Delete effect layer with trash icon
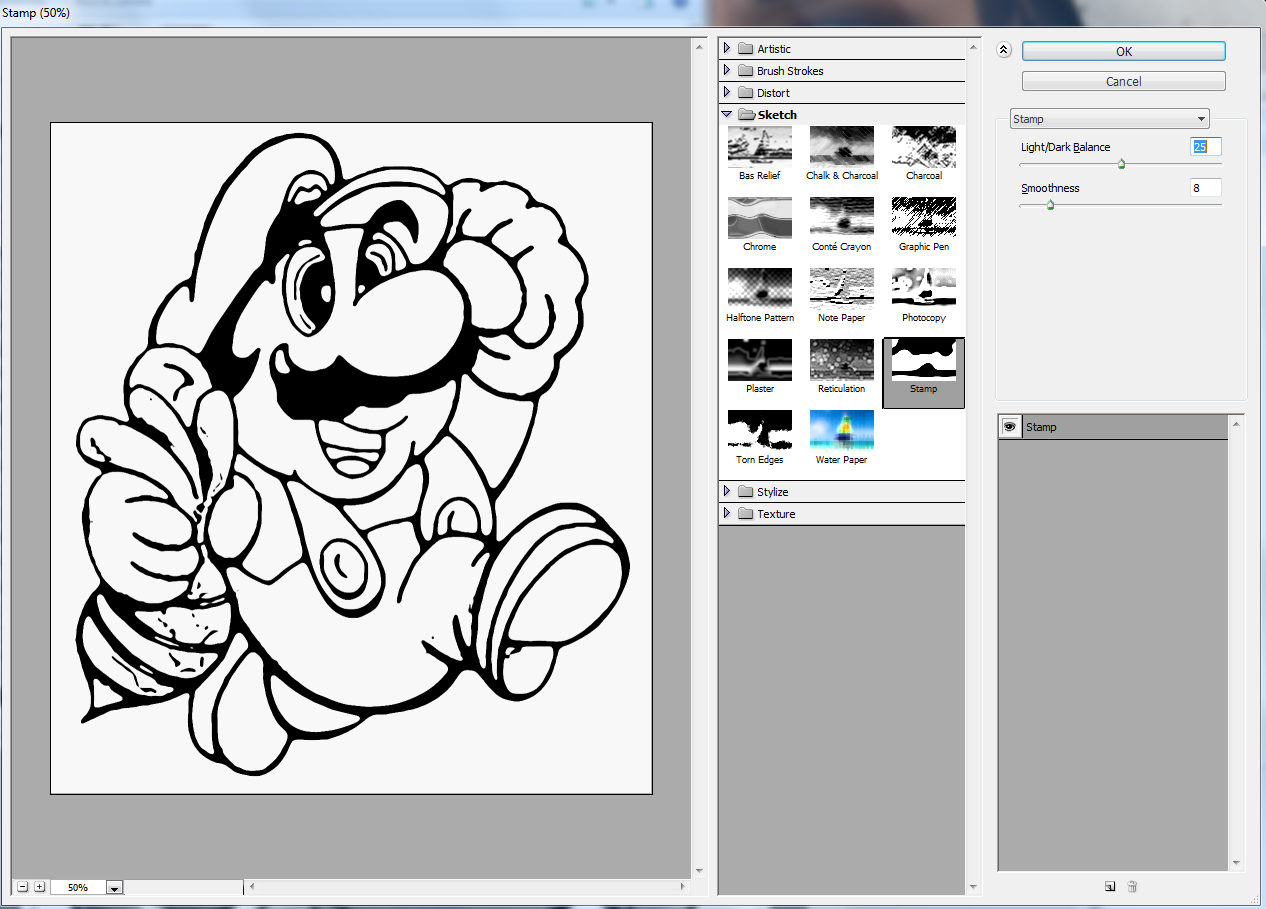Image resolution: width=1266 pixels, height=909 pixels. [1132, 886]
